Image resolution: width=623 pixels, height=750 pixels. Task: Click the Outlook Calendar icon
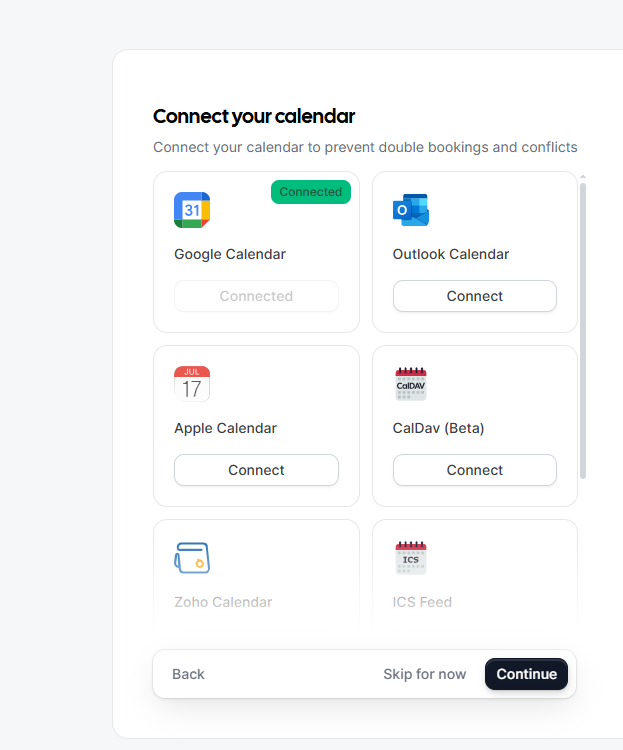pyautogui.click(x=411, y=210)
